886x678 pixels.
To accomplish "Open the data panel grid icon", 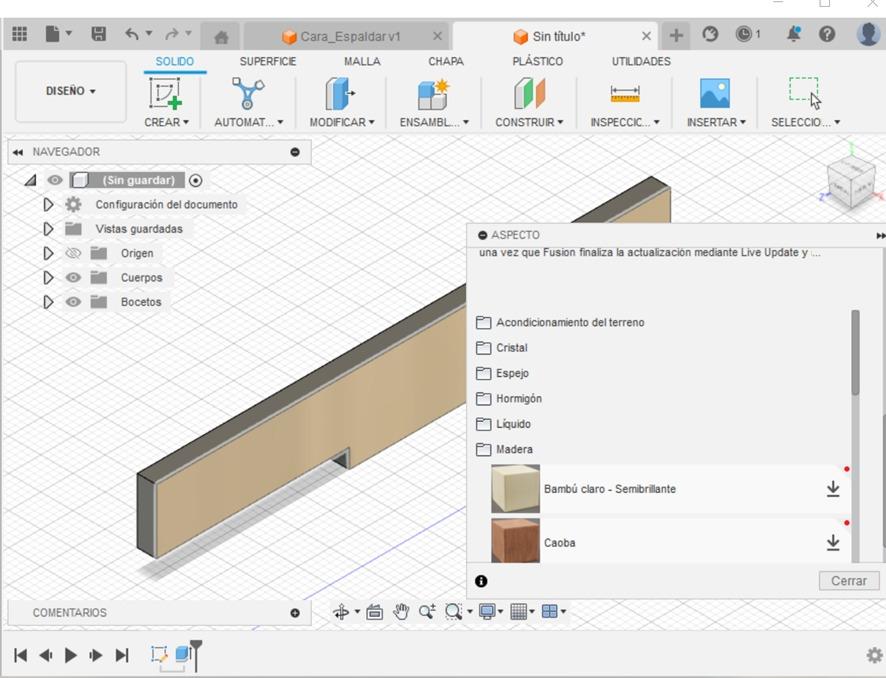I will 19,34.
